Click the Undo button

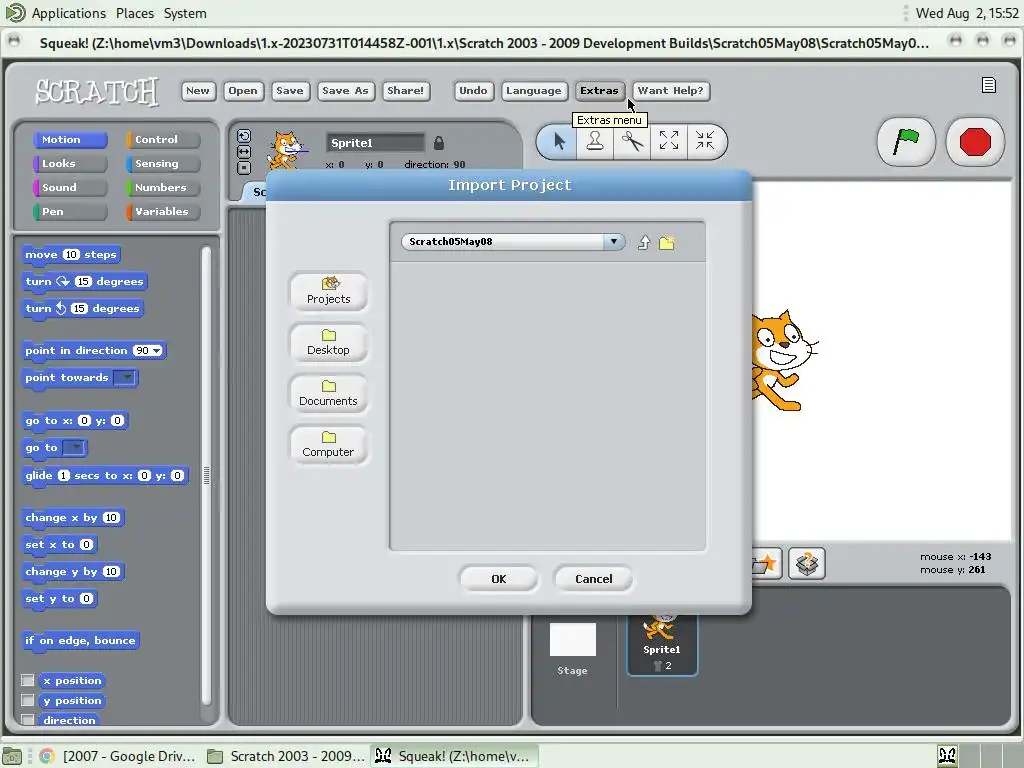tap(473, 91)
